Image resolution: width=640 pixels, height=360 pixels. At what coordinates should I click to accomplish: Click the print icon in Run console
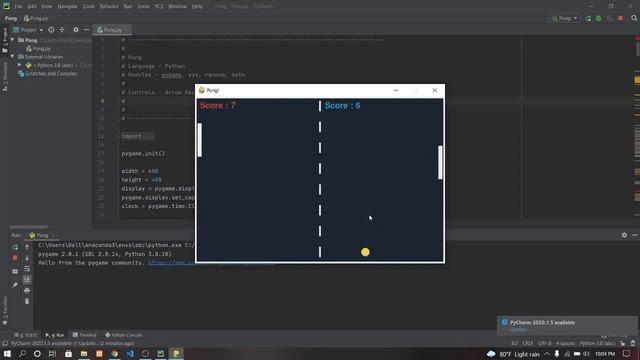(x=27, y=290)
